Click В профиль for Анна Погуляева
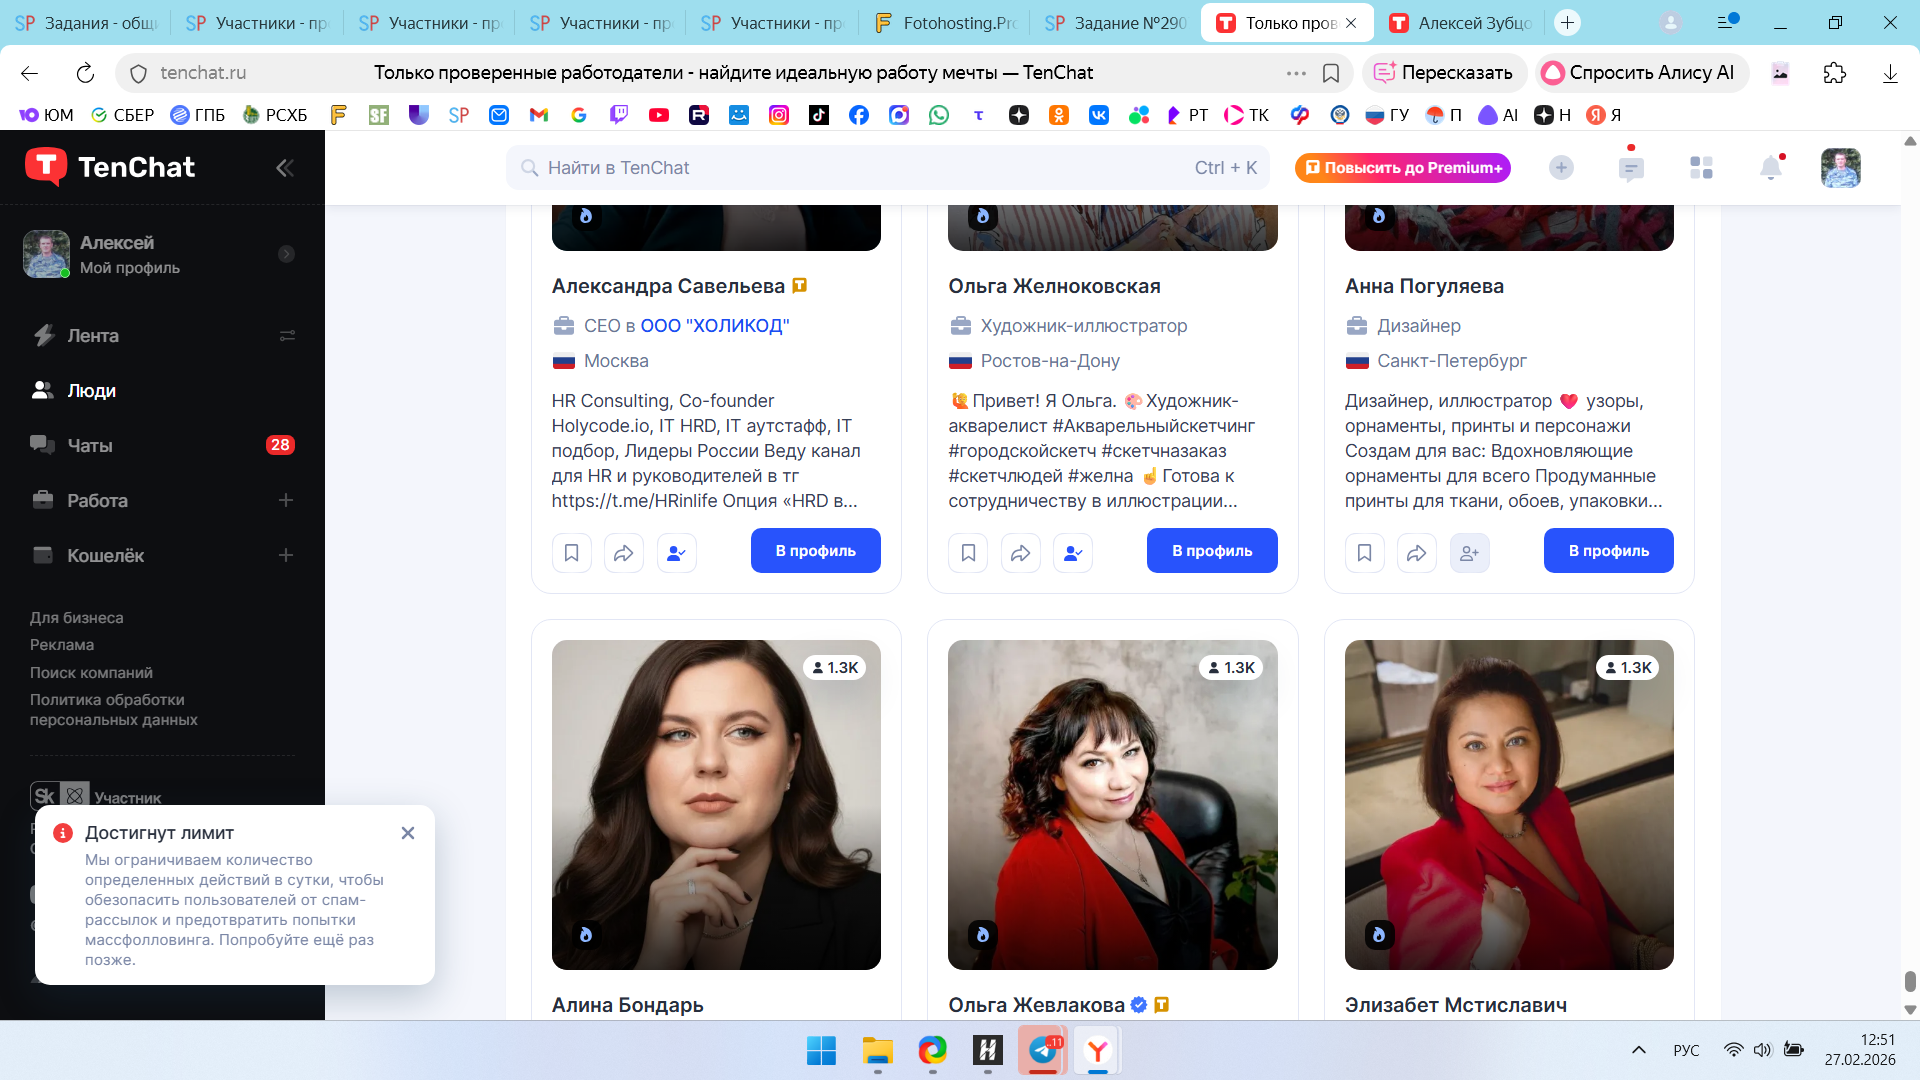 tap(1608, 551)
